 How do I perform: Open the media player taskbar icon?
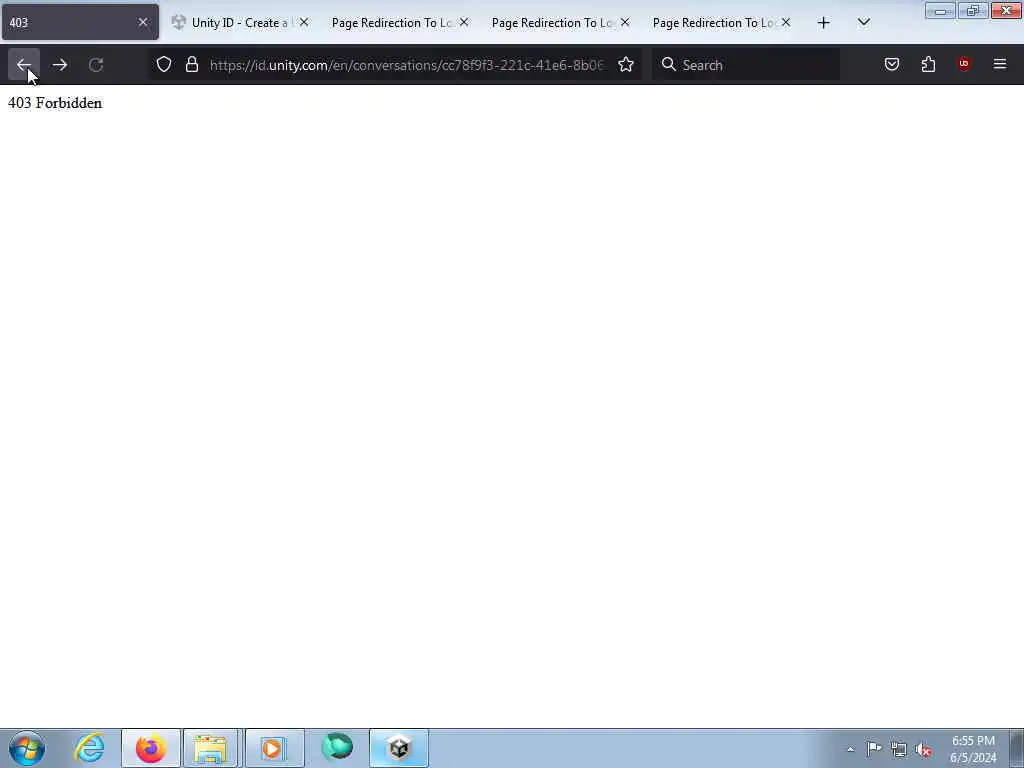point(273,748)
